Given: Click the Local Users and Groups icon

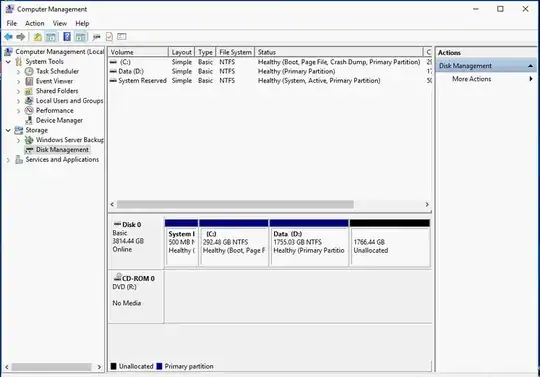Looking at the screenshot, I should click(29, 101).
